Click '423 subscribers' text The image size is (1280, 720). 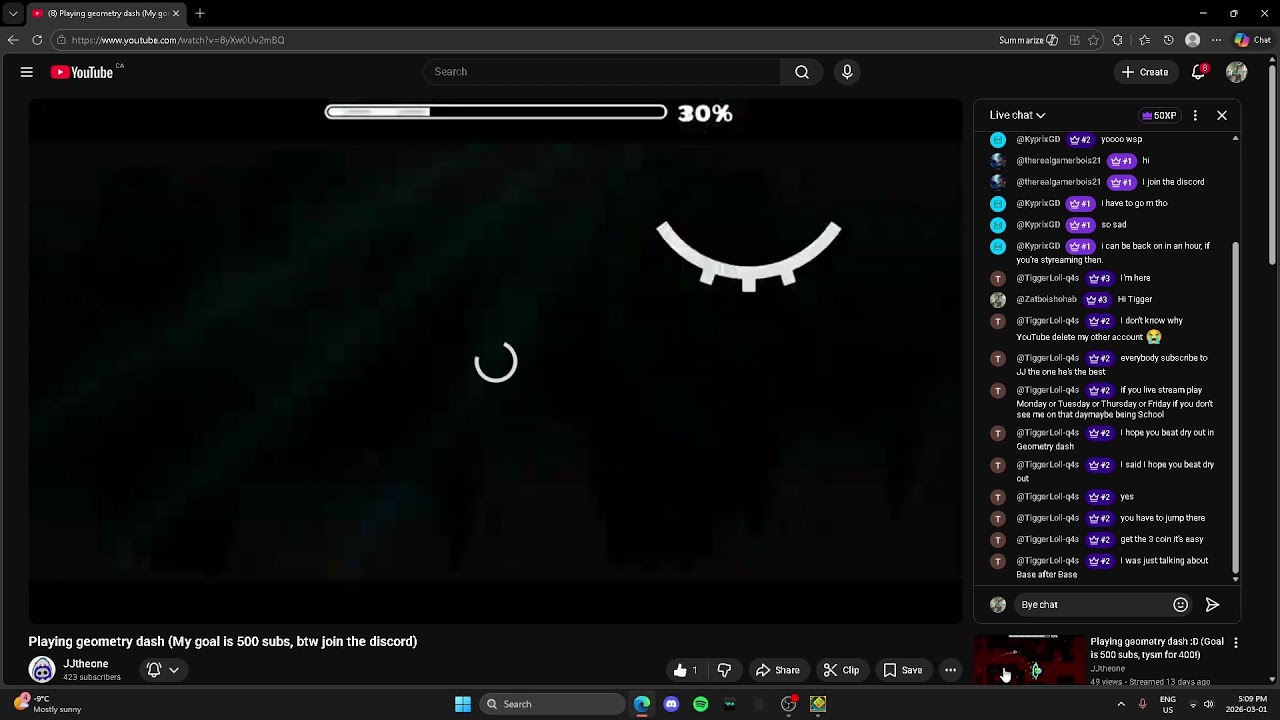click(92, 677)
